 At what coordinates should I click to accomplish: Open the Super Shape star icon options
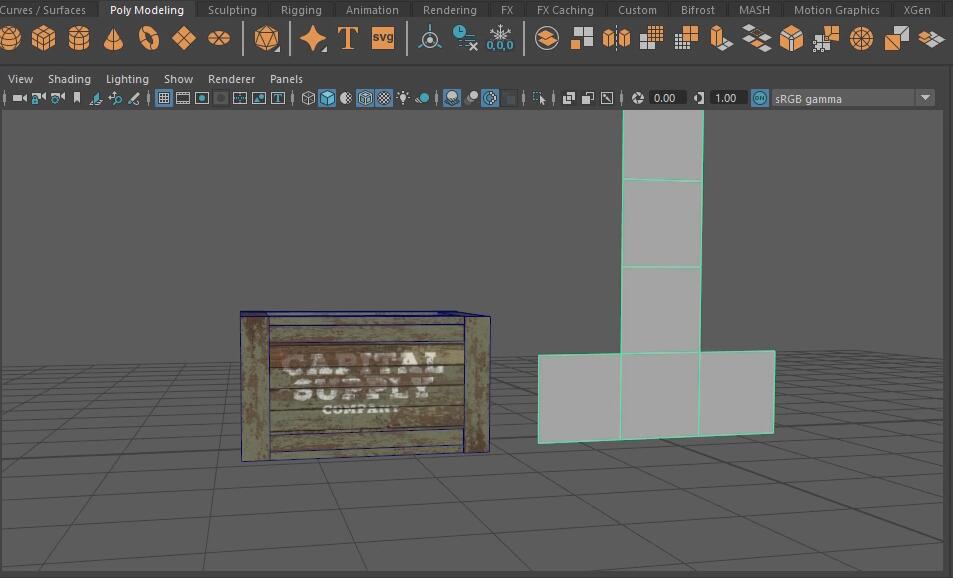pyautogui.click(x=313, y=38)
